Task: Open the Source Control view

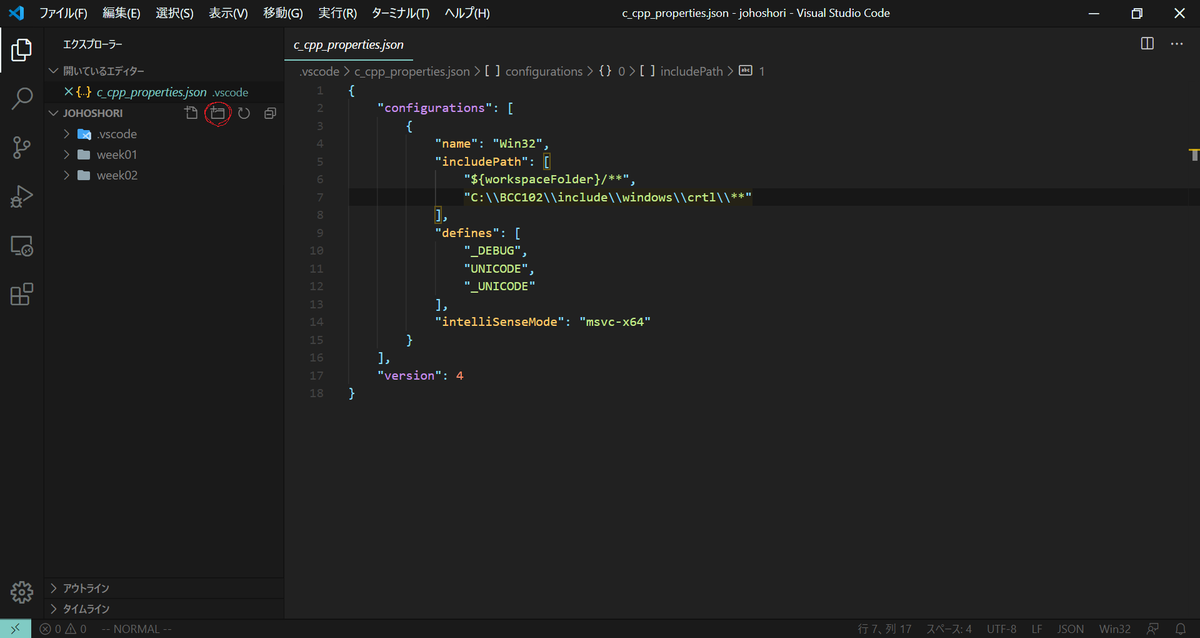Action: pos(22,147)
